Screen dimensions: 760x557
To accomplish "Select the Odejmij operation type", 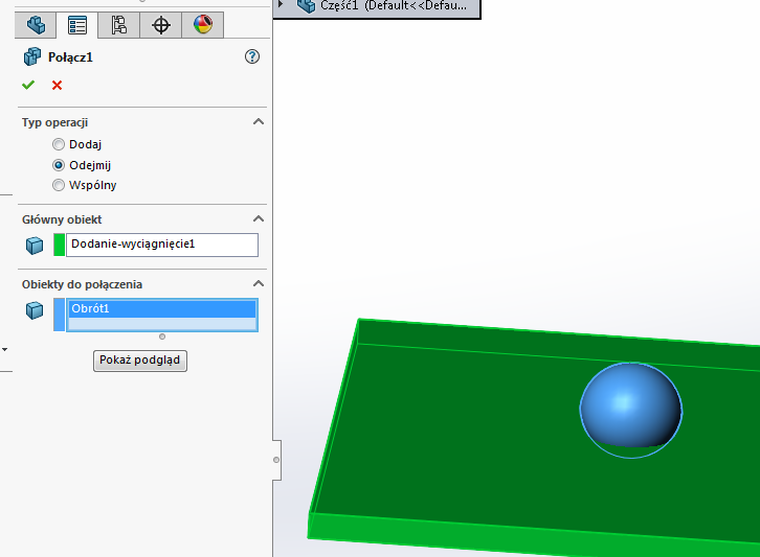I will 58,165.
